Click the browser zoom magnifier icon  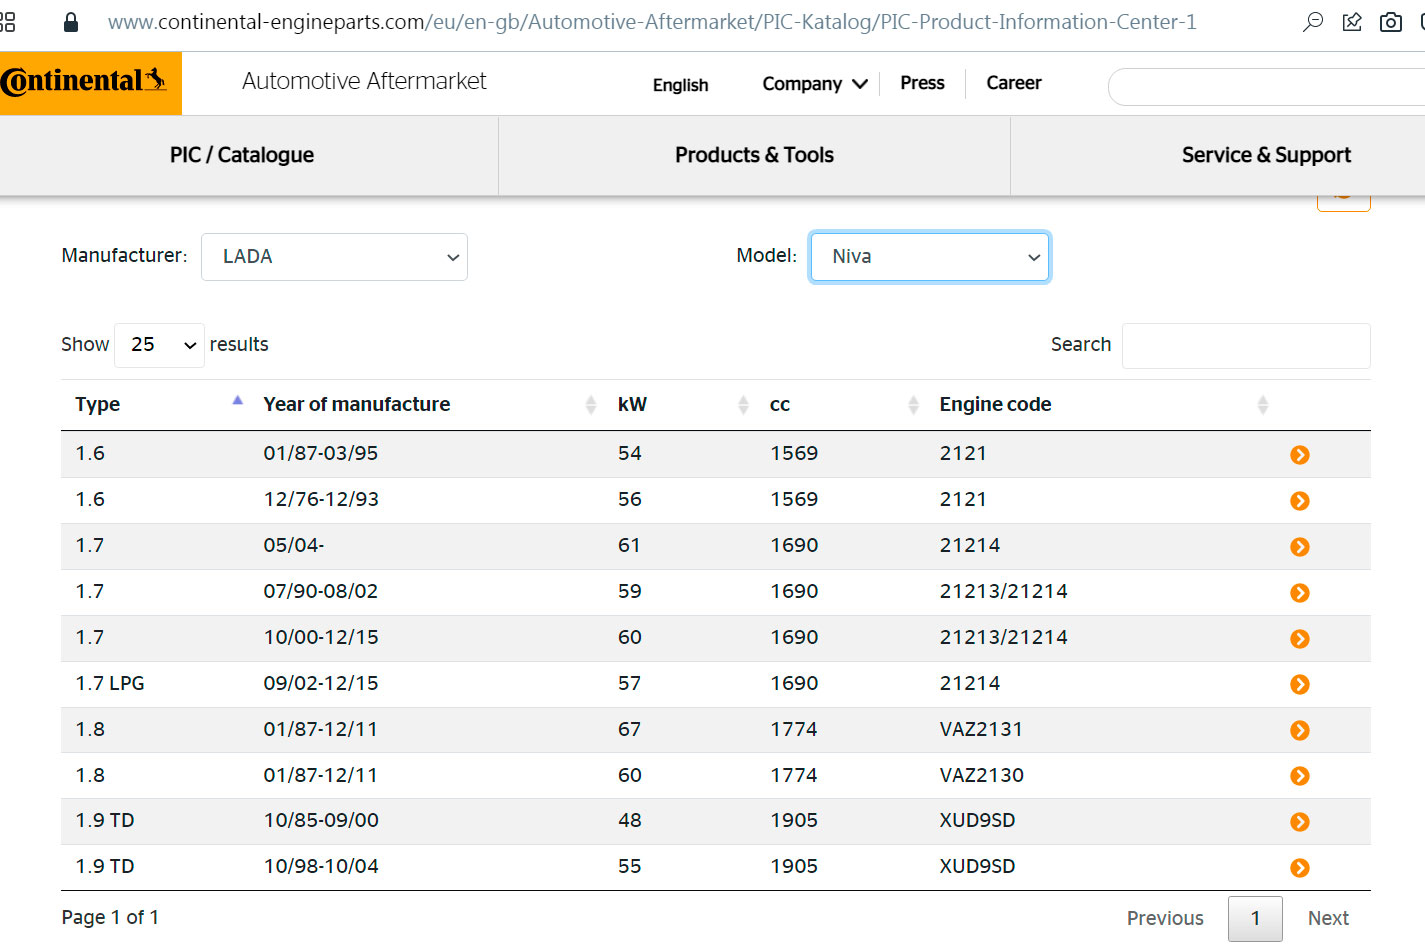[1313, 22]
